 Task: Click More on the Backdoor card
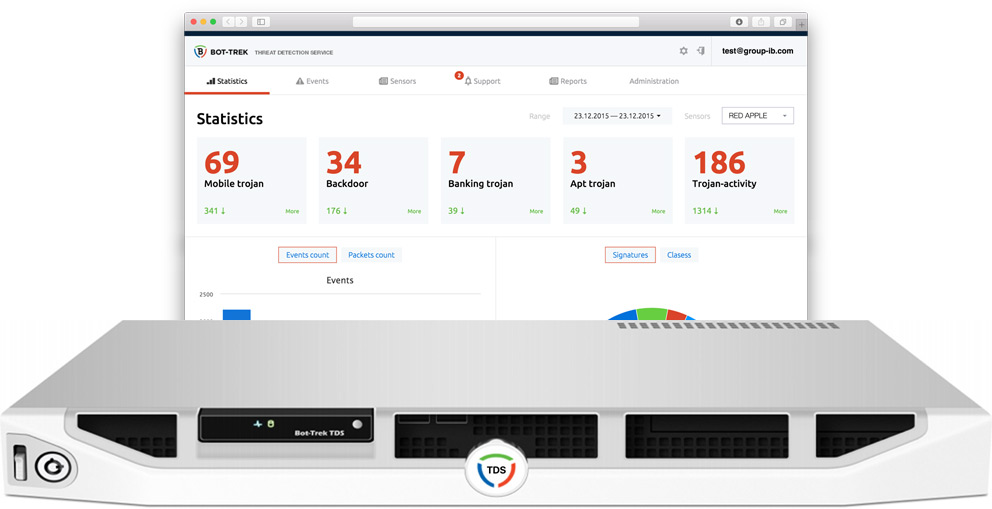click(x=414, y=211)
